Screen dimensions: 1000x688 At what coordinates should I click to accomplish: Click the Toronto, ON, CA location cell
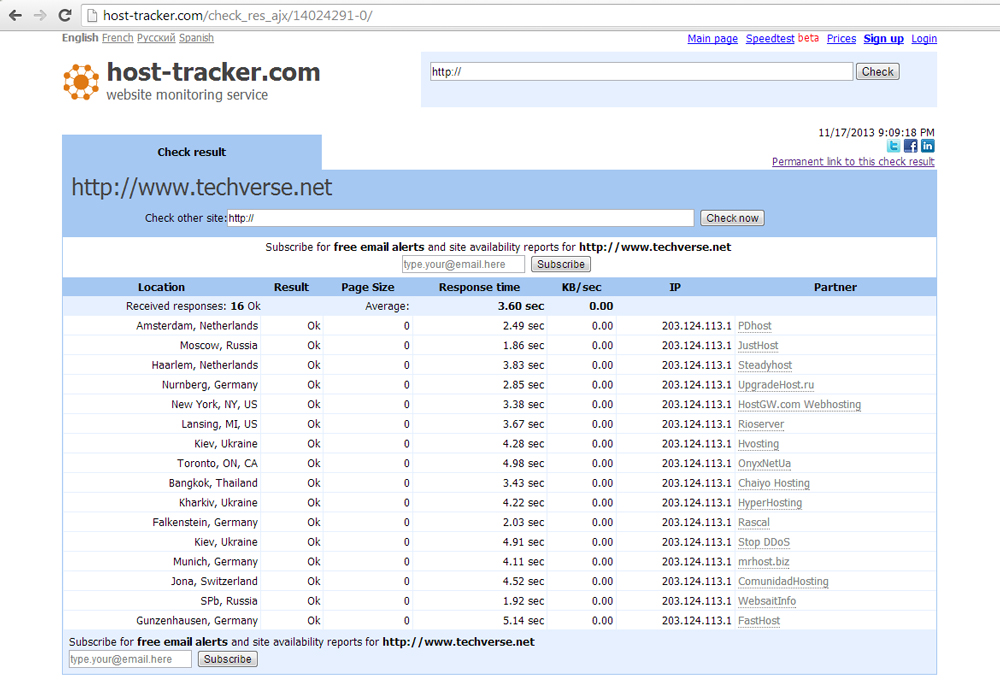(217, 464)
